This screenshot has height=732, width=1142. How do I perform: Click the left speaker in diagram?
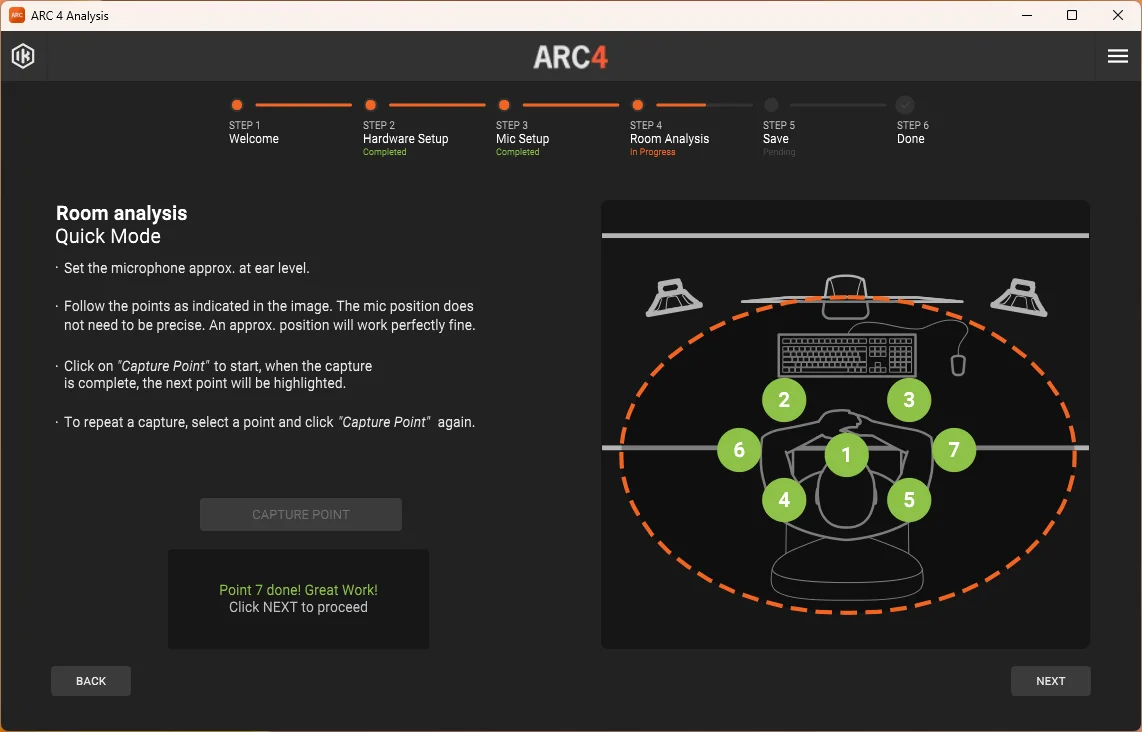tap(674, 297)
